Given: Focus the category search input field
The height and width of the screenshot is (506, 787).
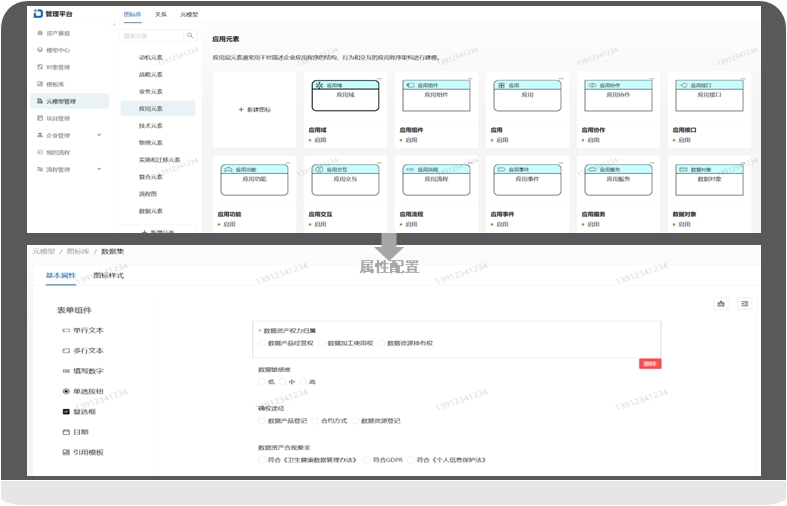Looking at the screenshot, I should pyautogui.click(x=151, y=36).
